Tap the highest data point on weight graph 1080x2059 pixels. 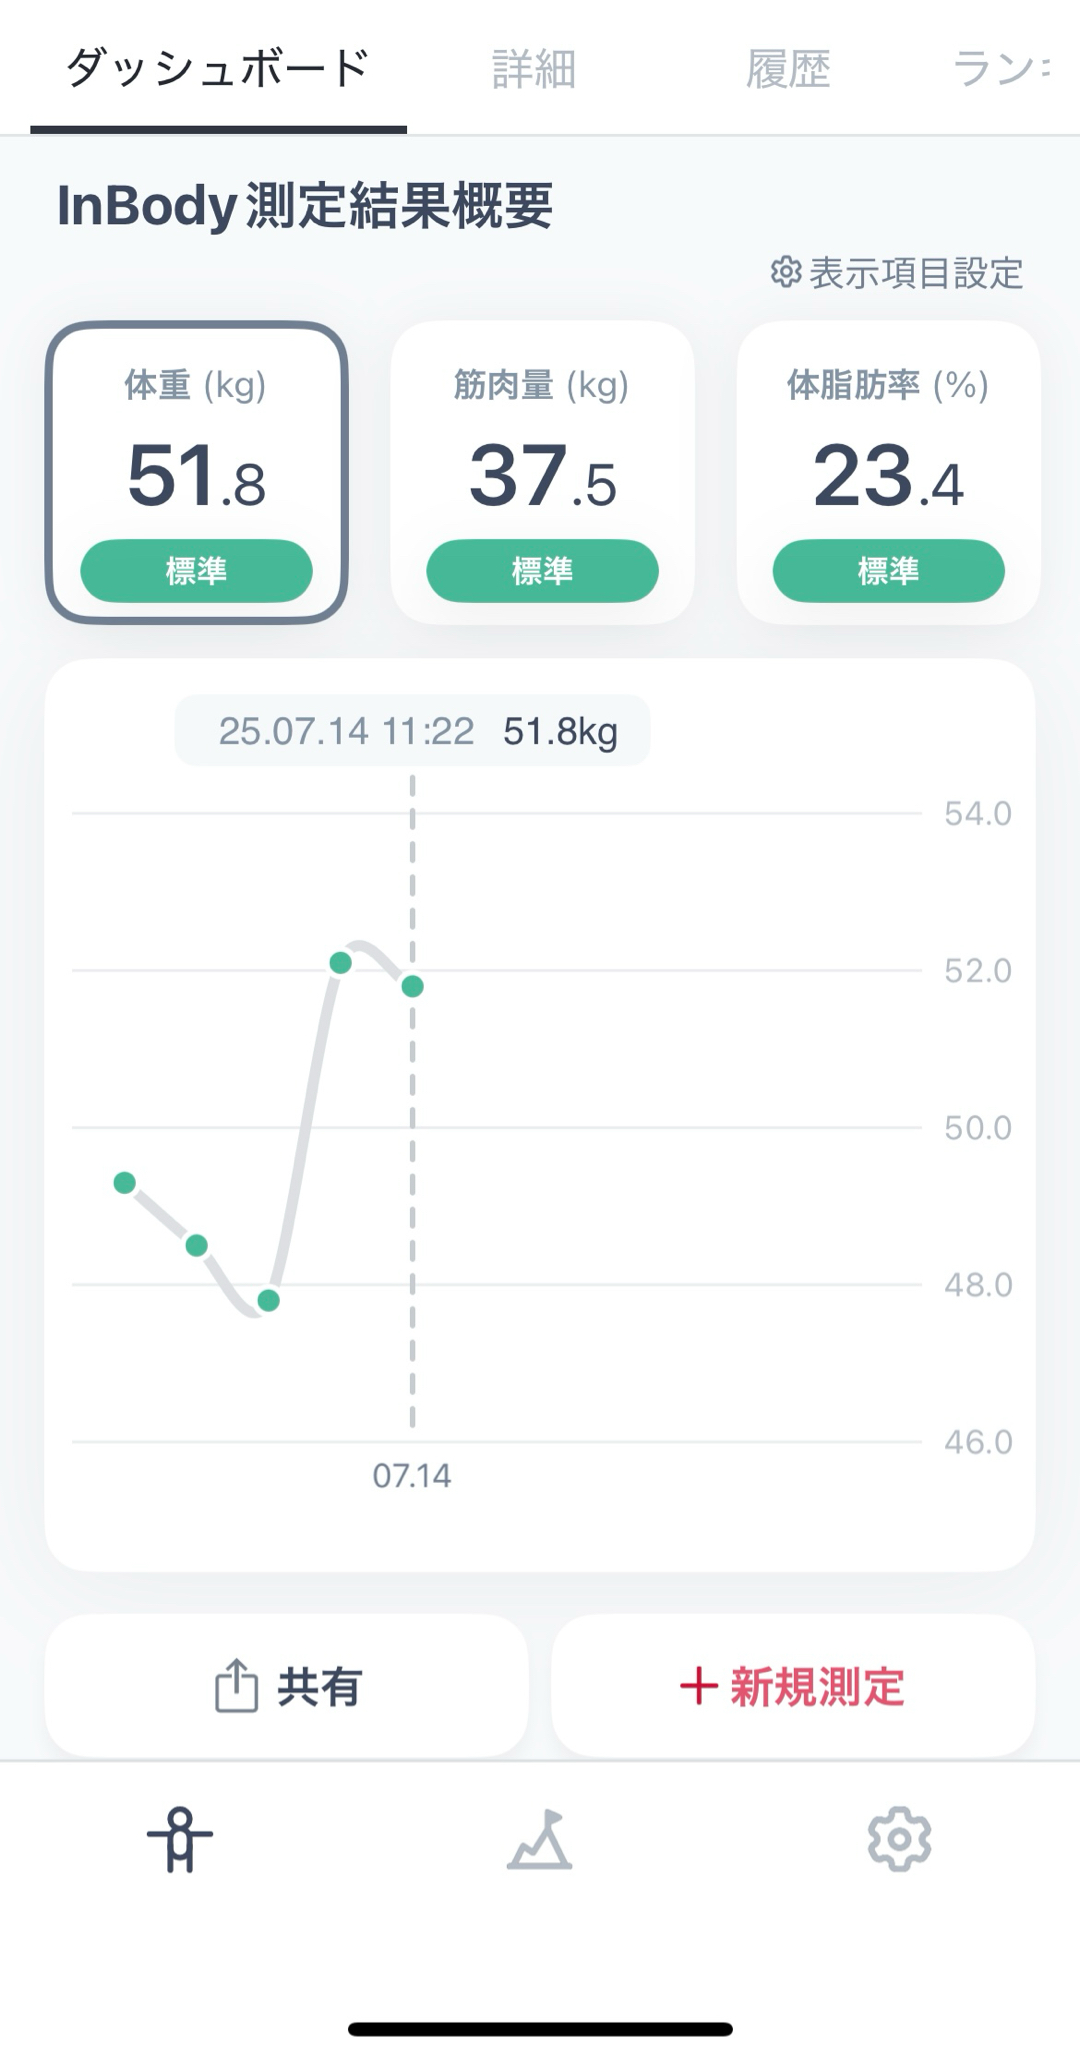[340, 963]
